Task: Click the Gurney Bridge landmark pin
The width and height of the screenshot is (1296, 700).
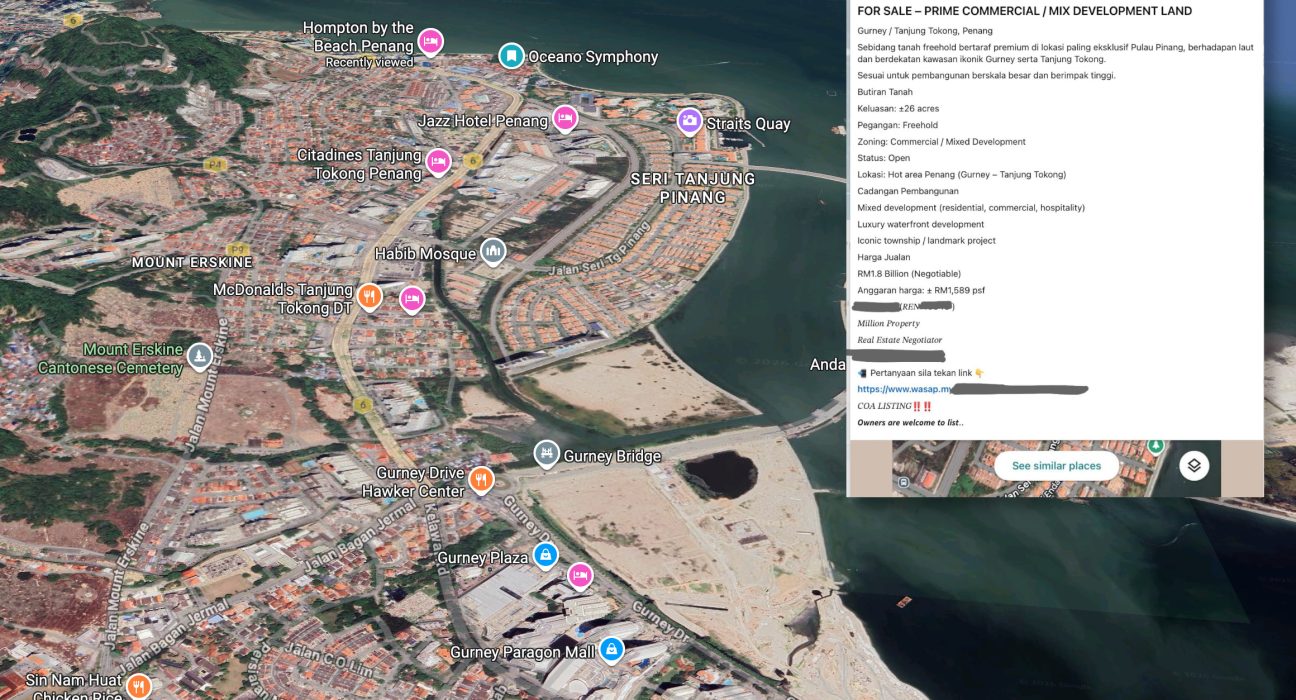Action: (x=545, y=455)
